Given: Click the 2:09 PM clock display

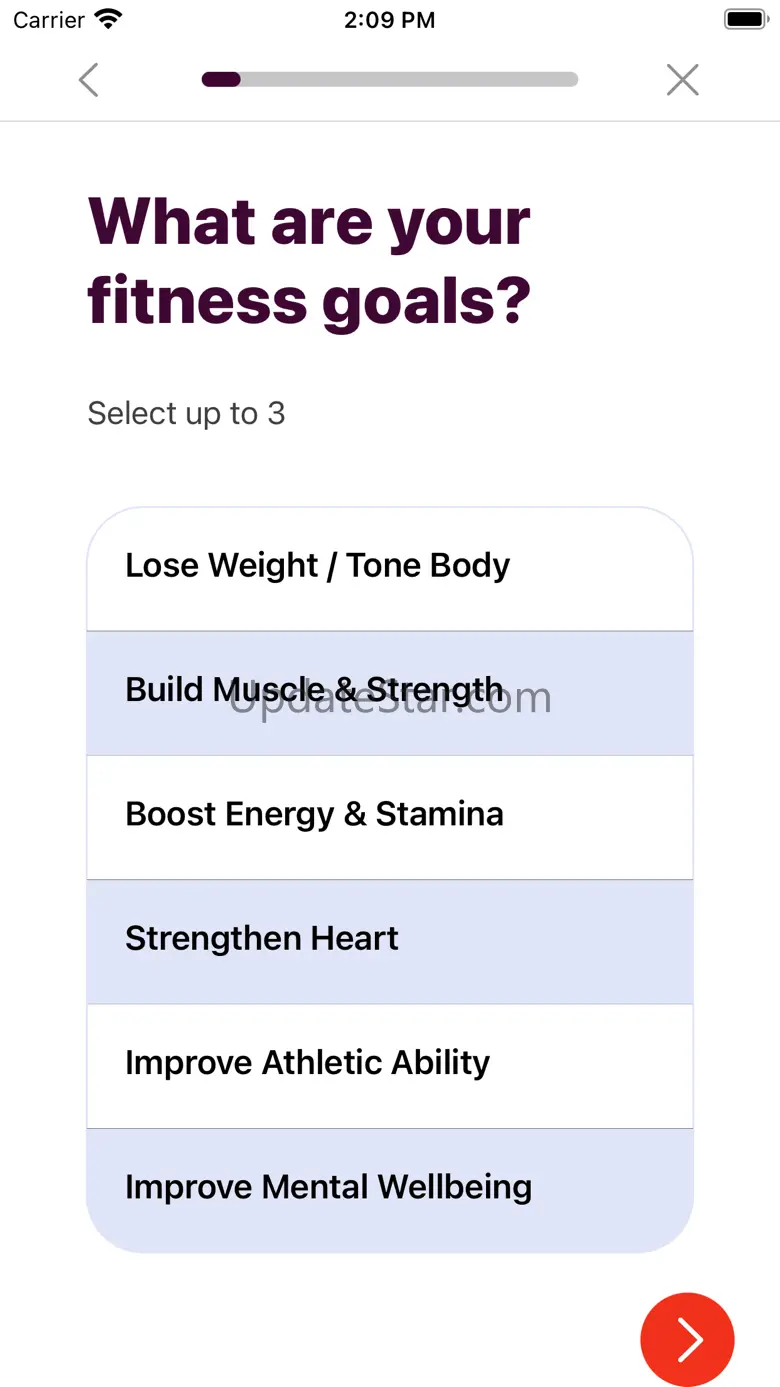Looking at the screenshot, I should 389,19.
